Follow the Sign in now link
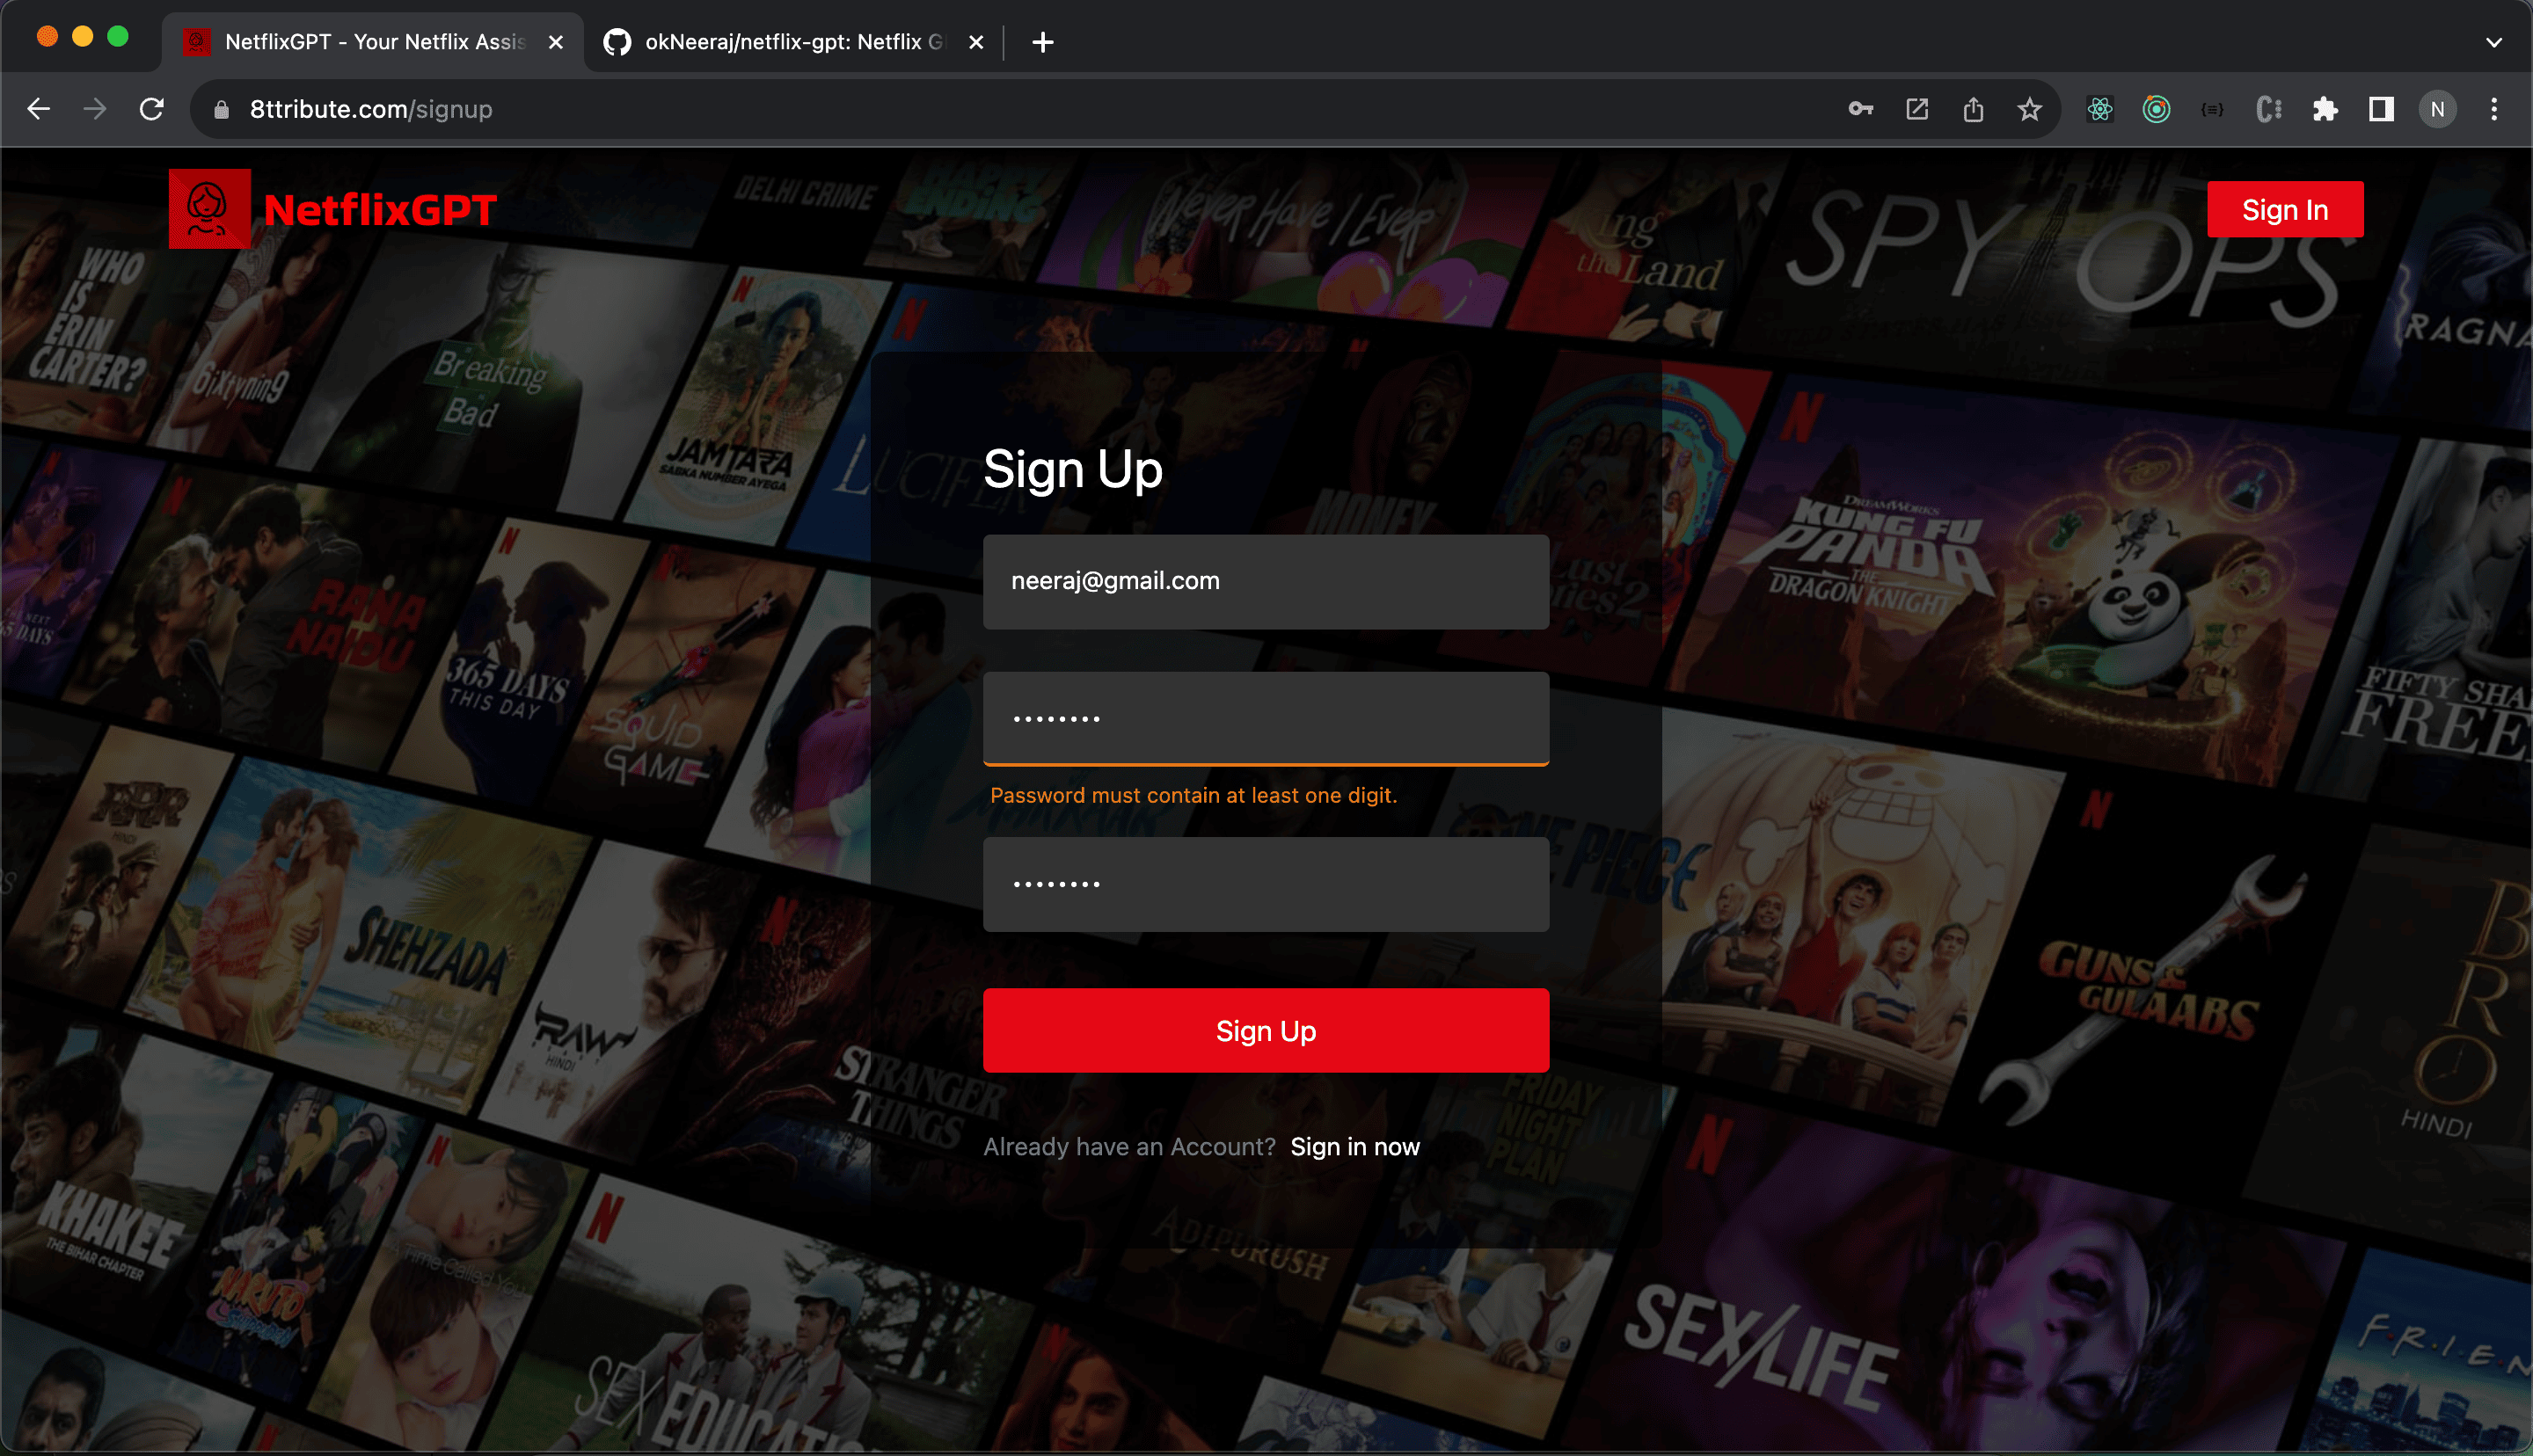 point(1354,1146)
